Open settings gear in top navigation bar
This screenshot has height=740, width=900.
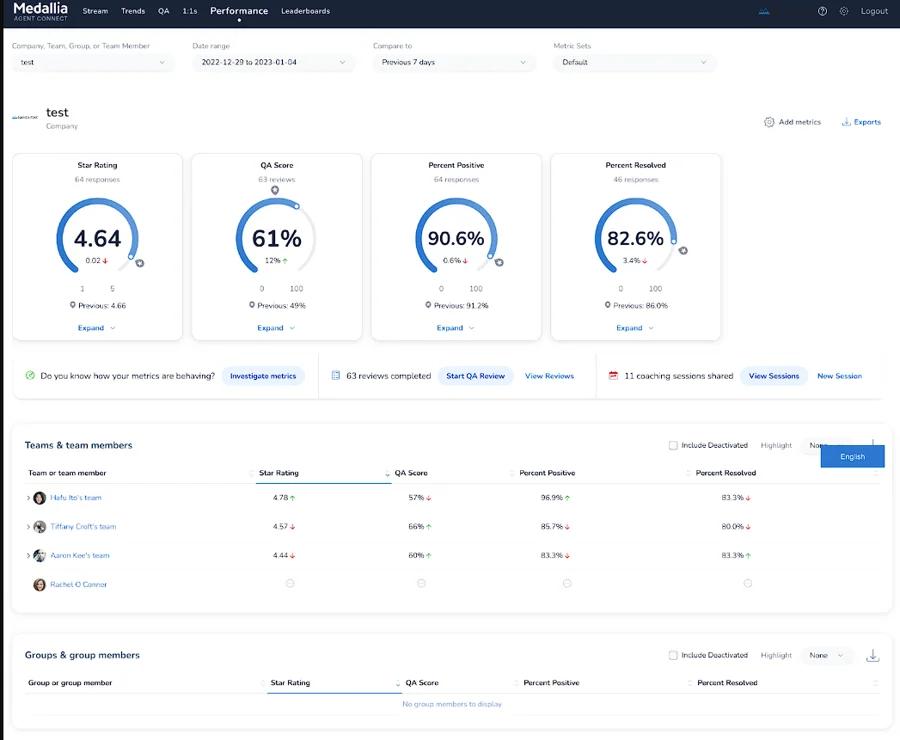pos(844,11)
